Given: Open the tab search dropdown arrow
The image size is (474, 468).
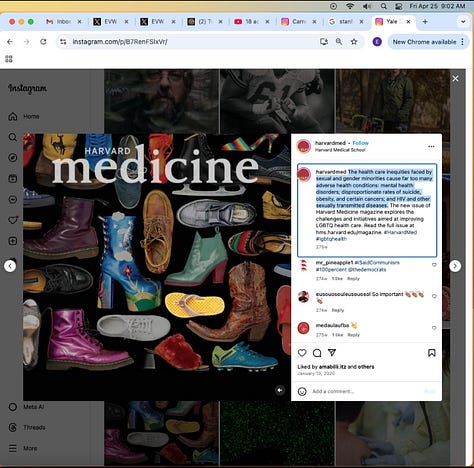Looking at the screenshot, I should [463, 22].
